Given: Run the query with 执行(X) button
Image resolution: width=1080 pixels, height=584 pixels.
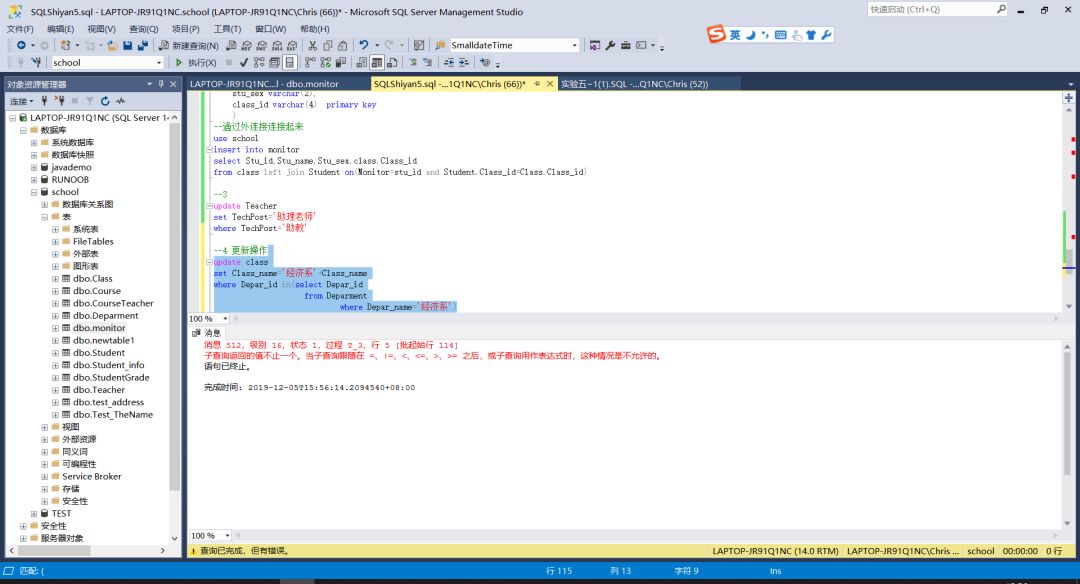Looking at the screenshot, I should pyautogui.click(x=196, y=63).
